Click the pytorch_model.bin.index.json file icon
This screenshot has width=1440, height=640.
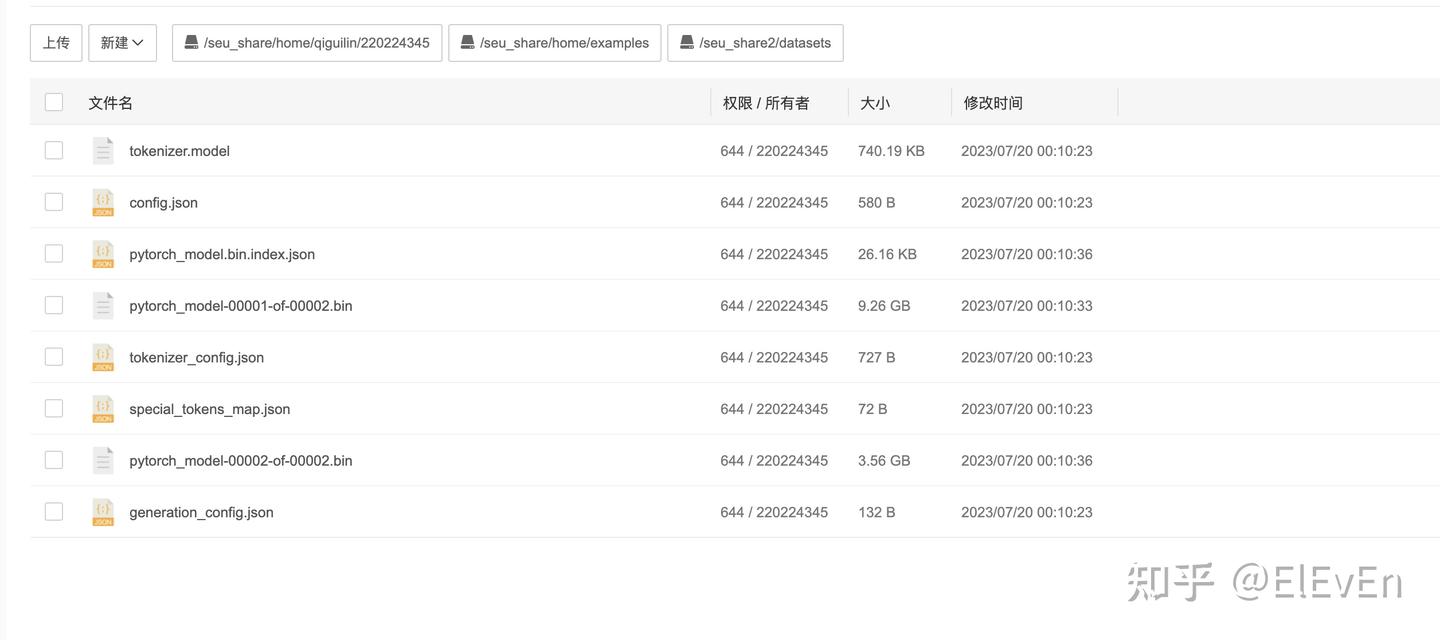103,254
